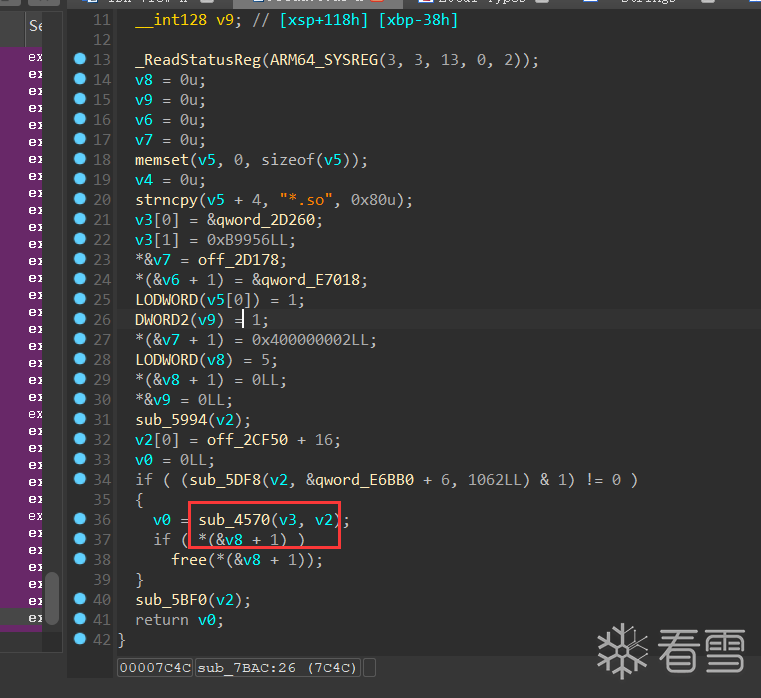The width and height of the screenshot is (761, 698).
Task: Select the off_2D178 reference
Action: (238, 260)
